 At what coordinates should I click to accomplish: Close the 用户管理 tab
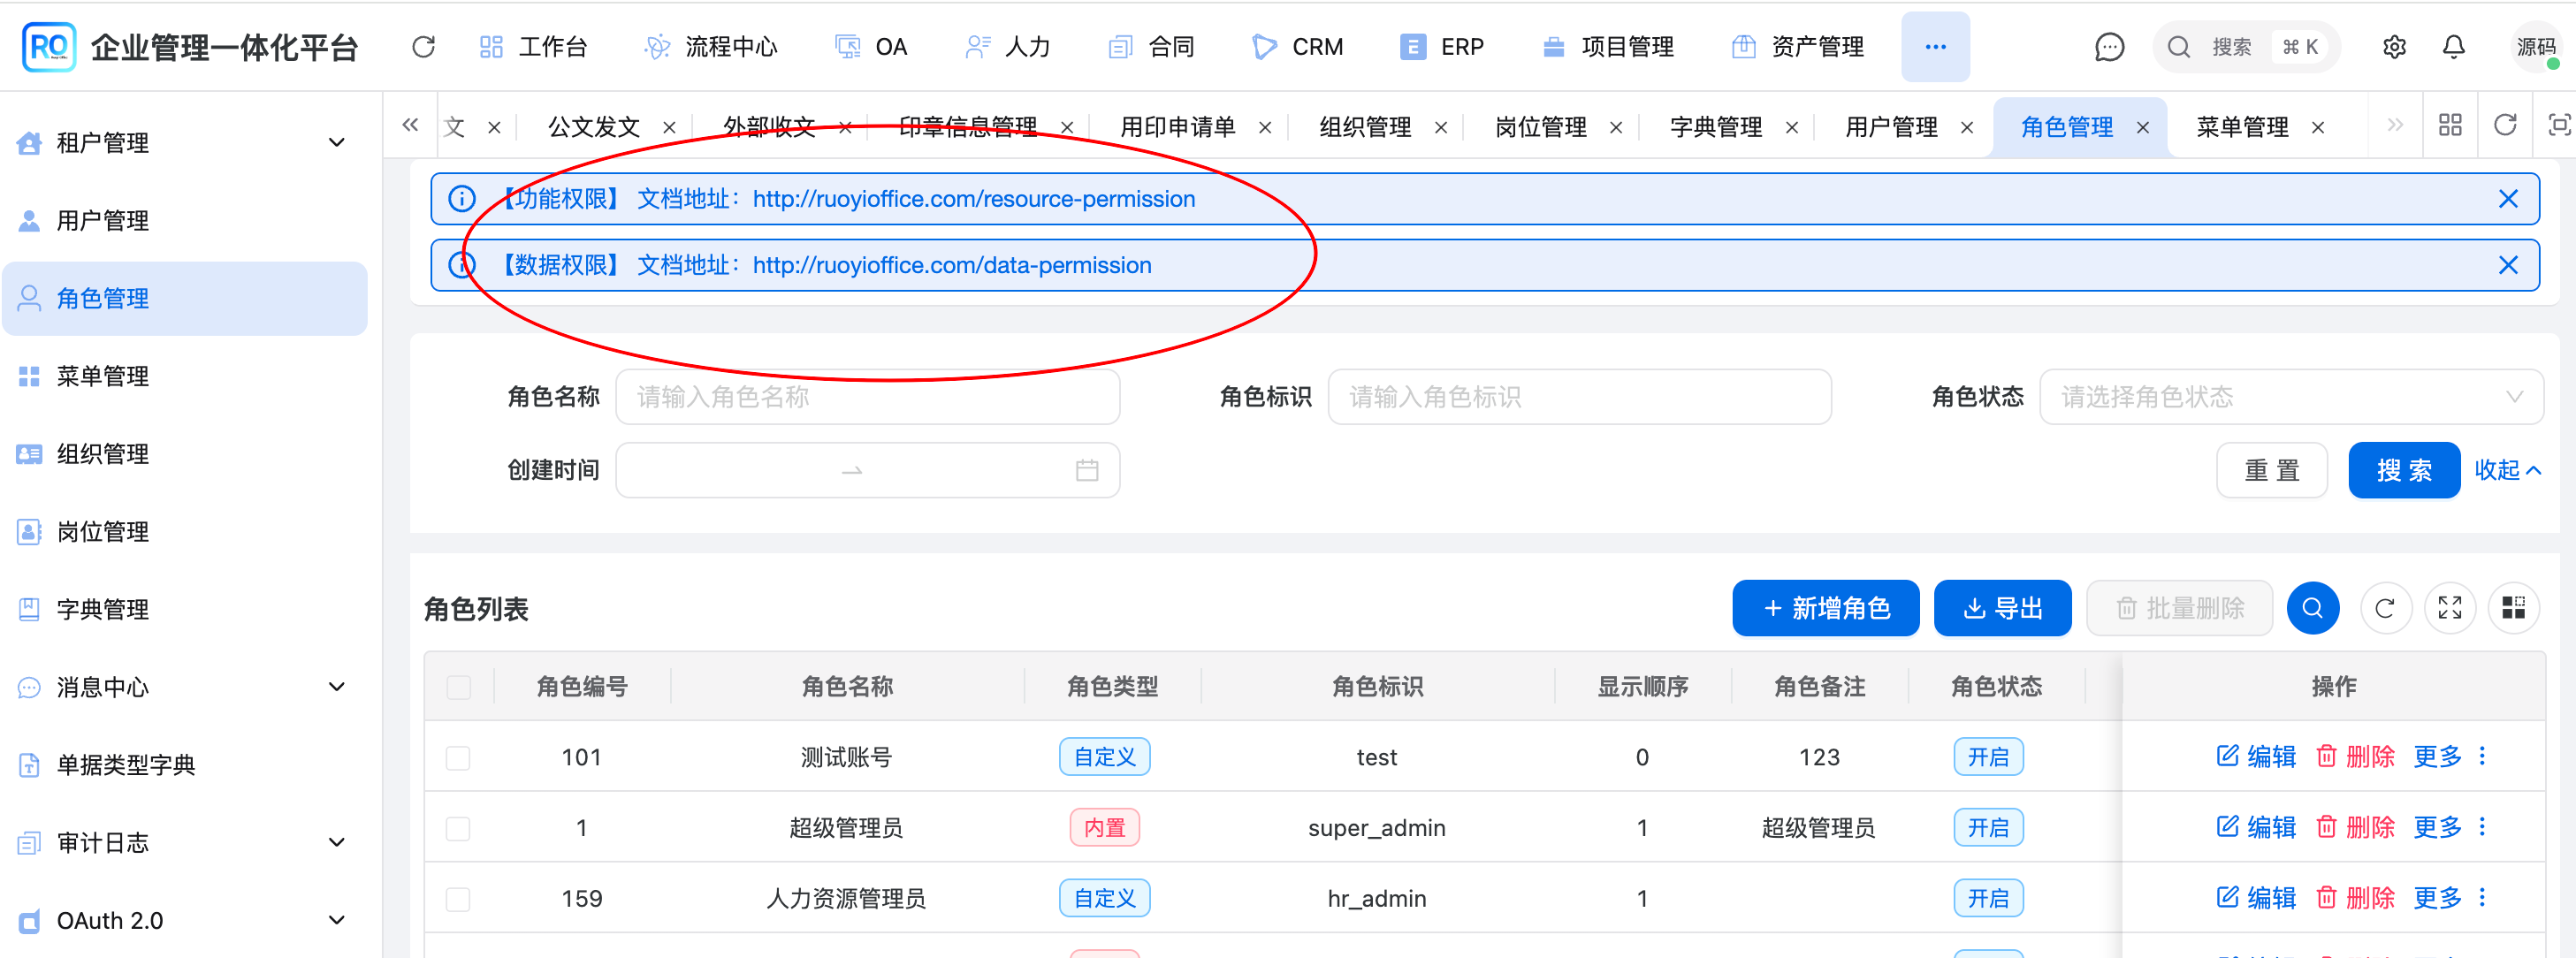pos(1967,127)
